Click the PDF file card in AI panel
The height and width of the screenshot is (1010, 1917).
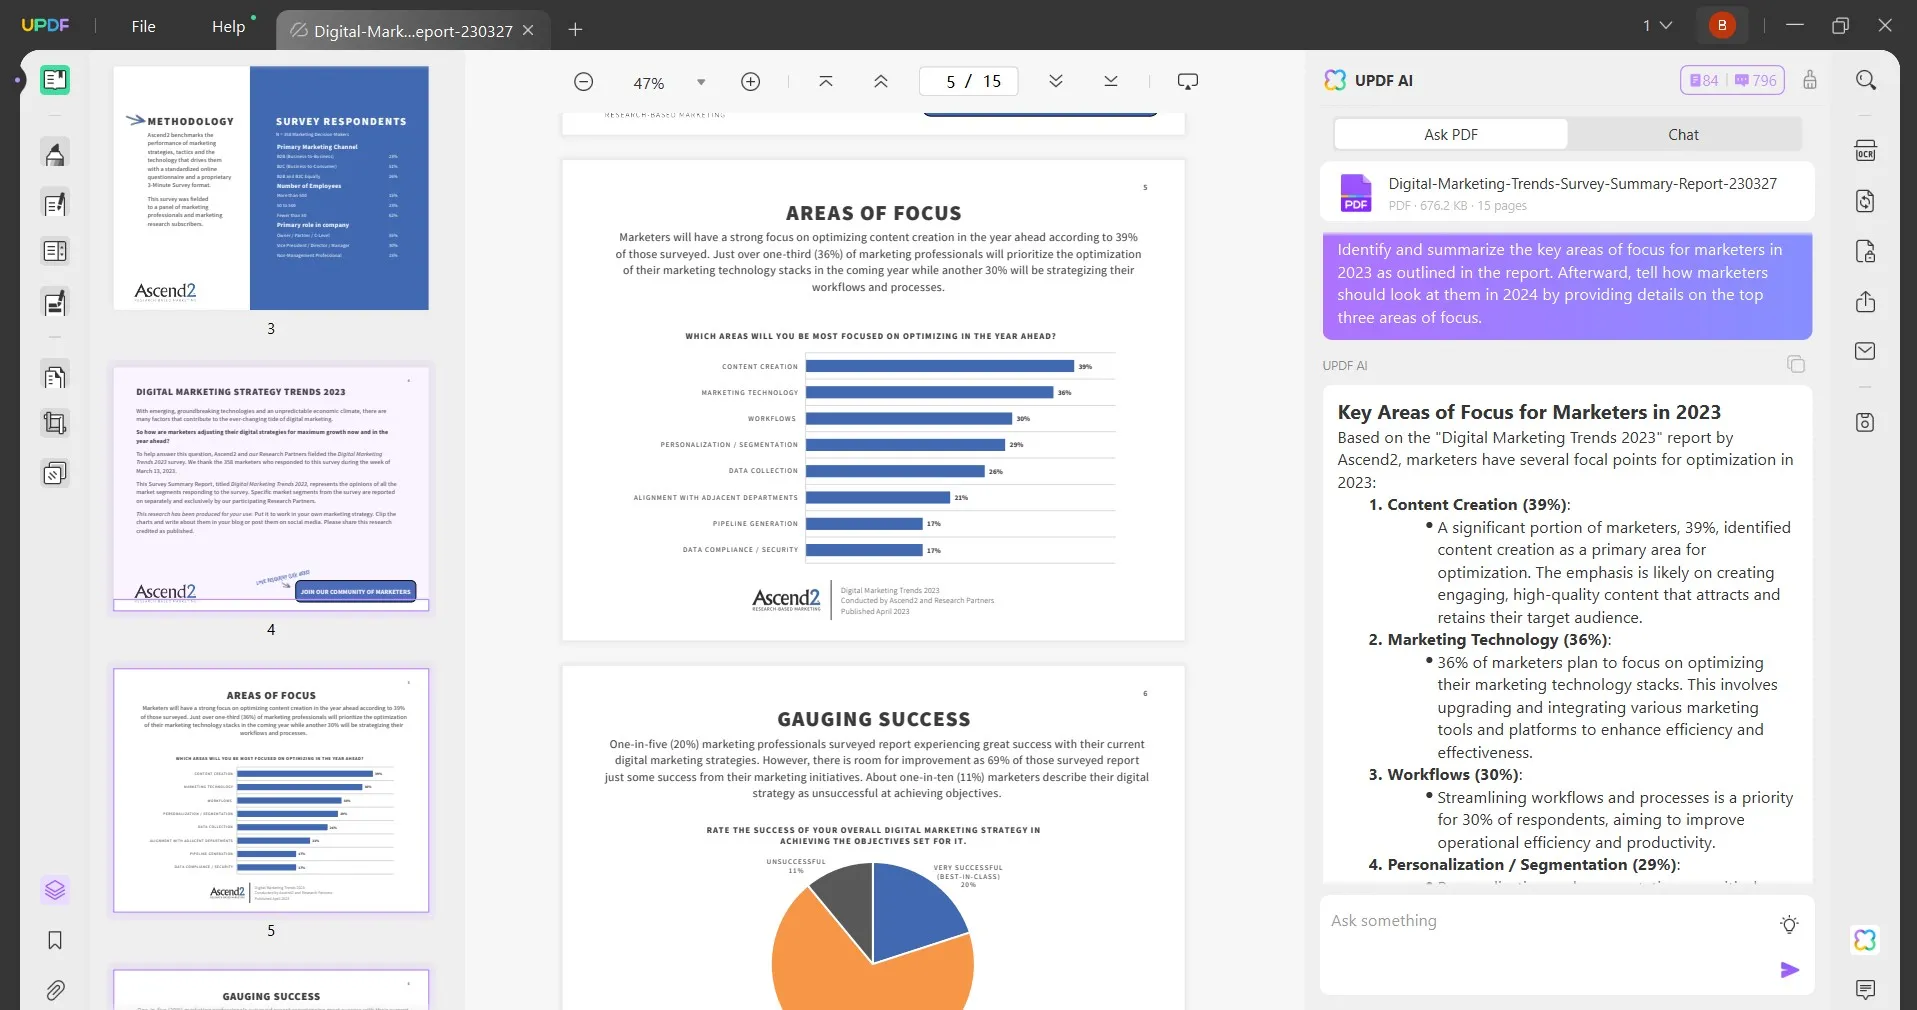[x=1566, y=192]
